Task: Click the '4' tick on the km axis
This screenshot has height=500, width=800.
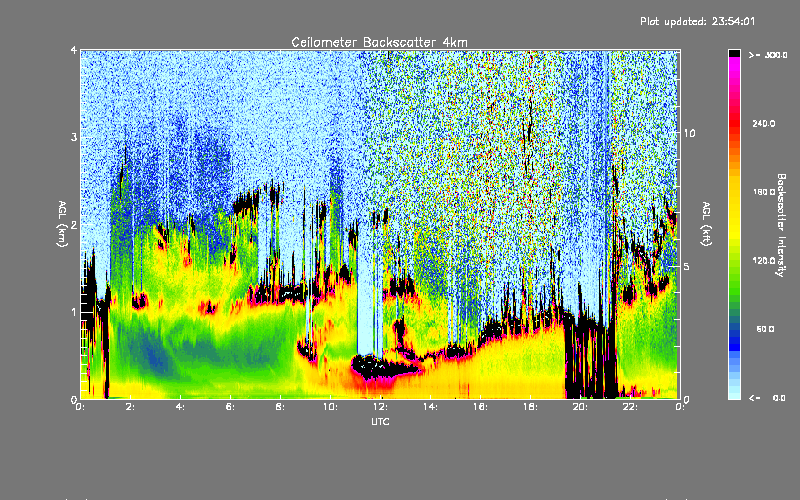Action: 74,51
